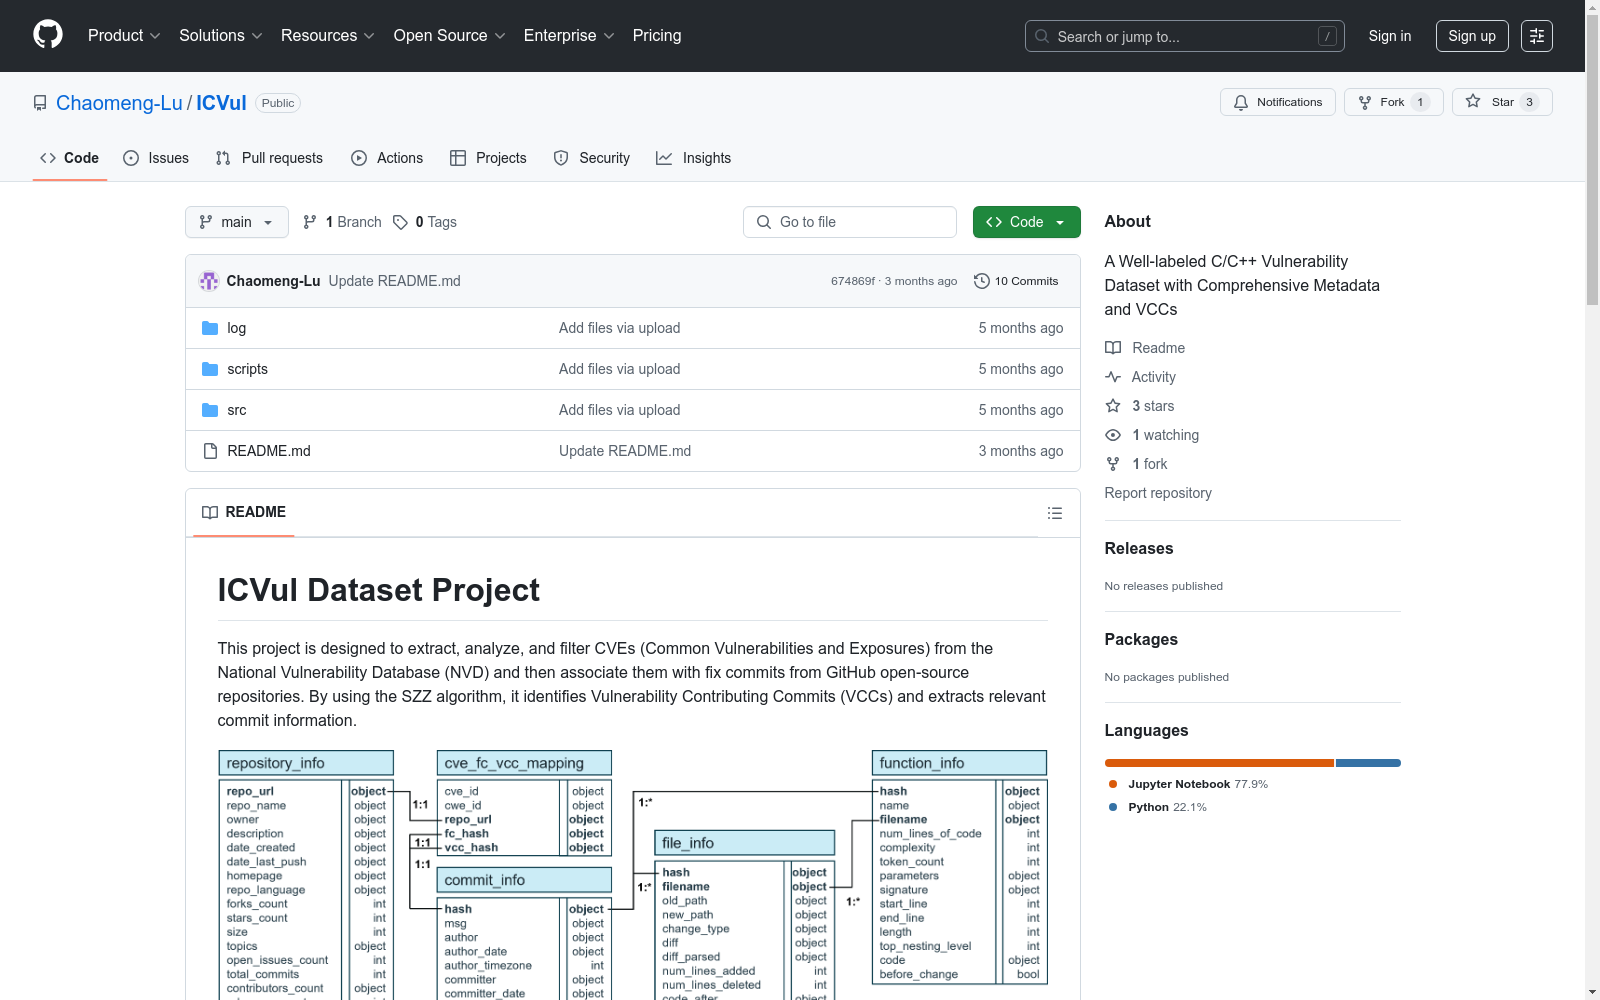The image size is (1600, 1000).
Task: Open the global navigation menu icon
Action: pos(1537,36)
